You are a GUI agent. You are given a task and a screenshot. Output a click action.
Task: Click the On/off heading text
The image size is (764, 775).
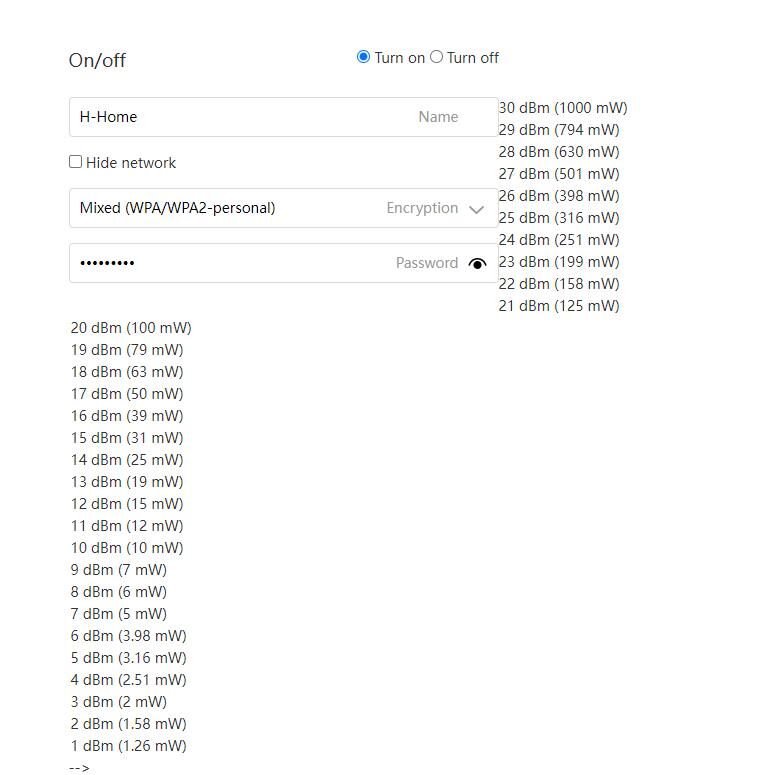(97, 60)
